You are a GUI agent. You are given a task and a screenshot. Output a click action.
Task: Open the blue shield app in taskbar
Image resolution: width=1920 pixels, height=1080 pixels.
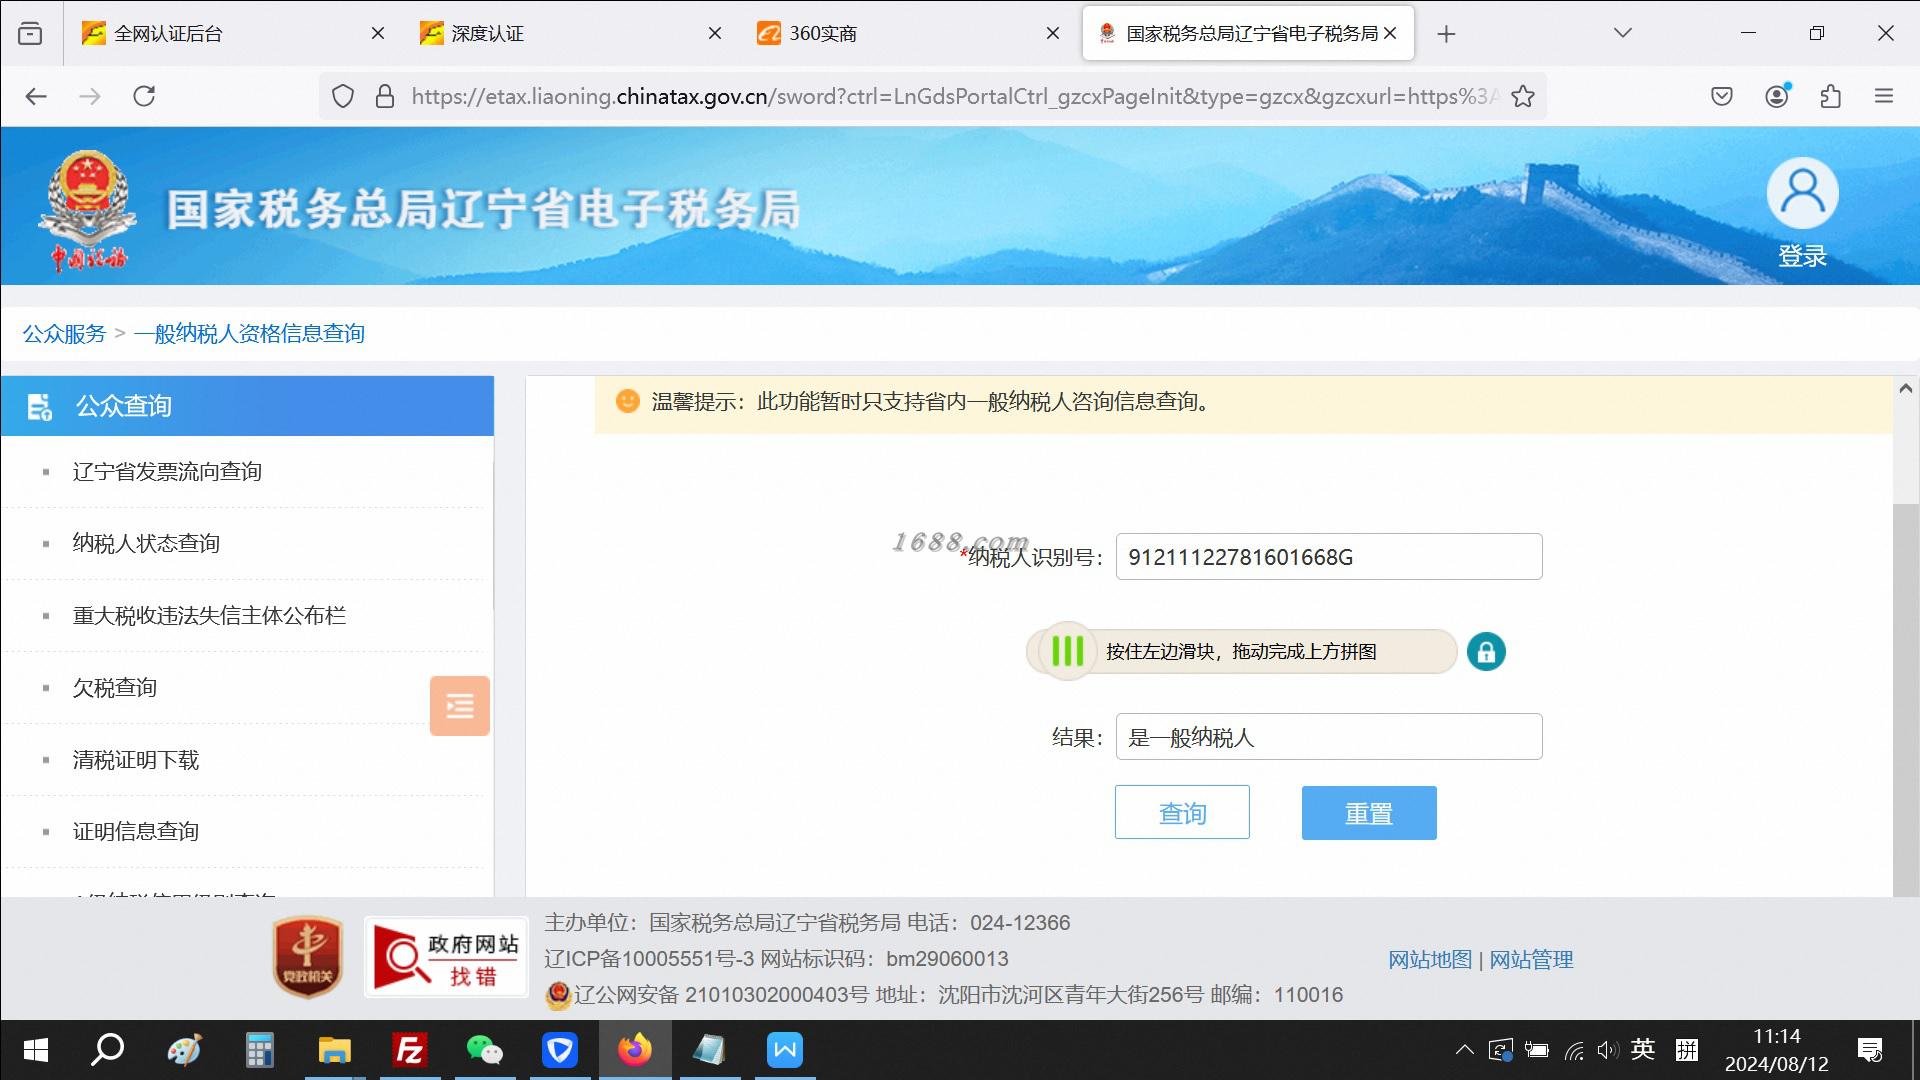(560, 1050)
